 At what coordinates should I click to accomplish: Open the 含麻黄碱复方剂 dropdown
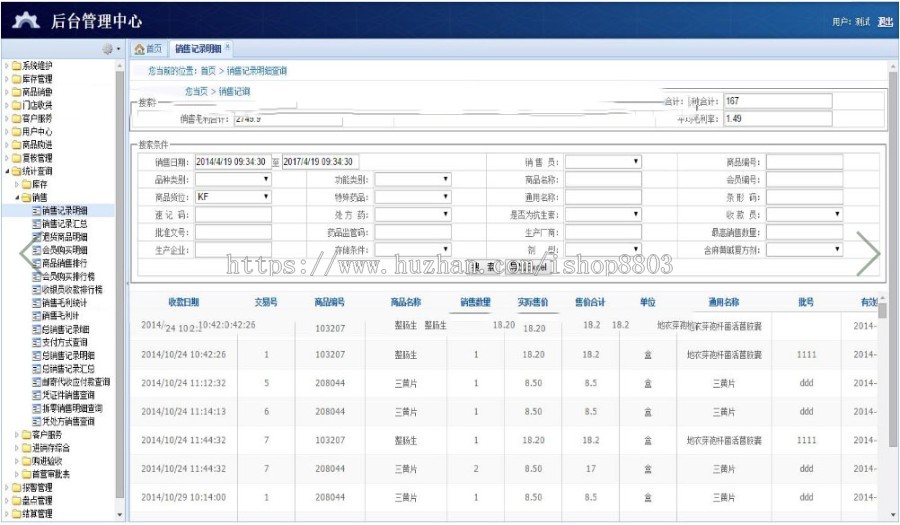pyautogui.click(x=805, y=250)
